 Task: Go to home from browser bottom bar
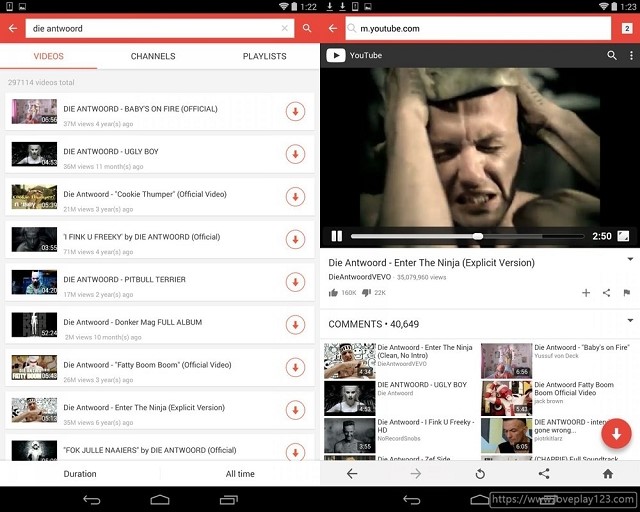point(608,474)
